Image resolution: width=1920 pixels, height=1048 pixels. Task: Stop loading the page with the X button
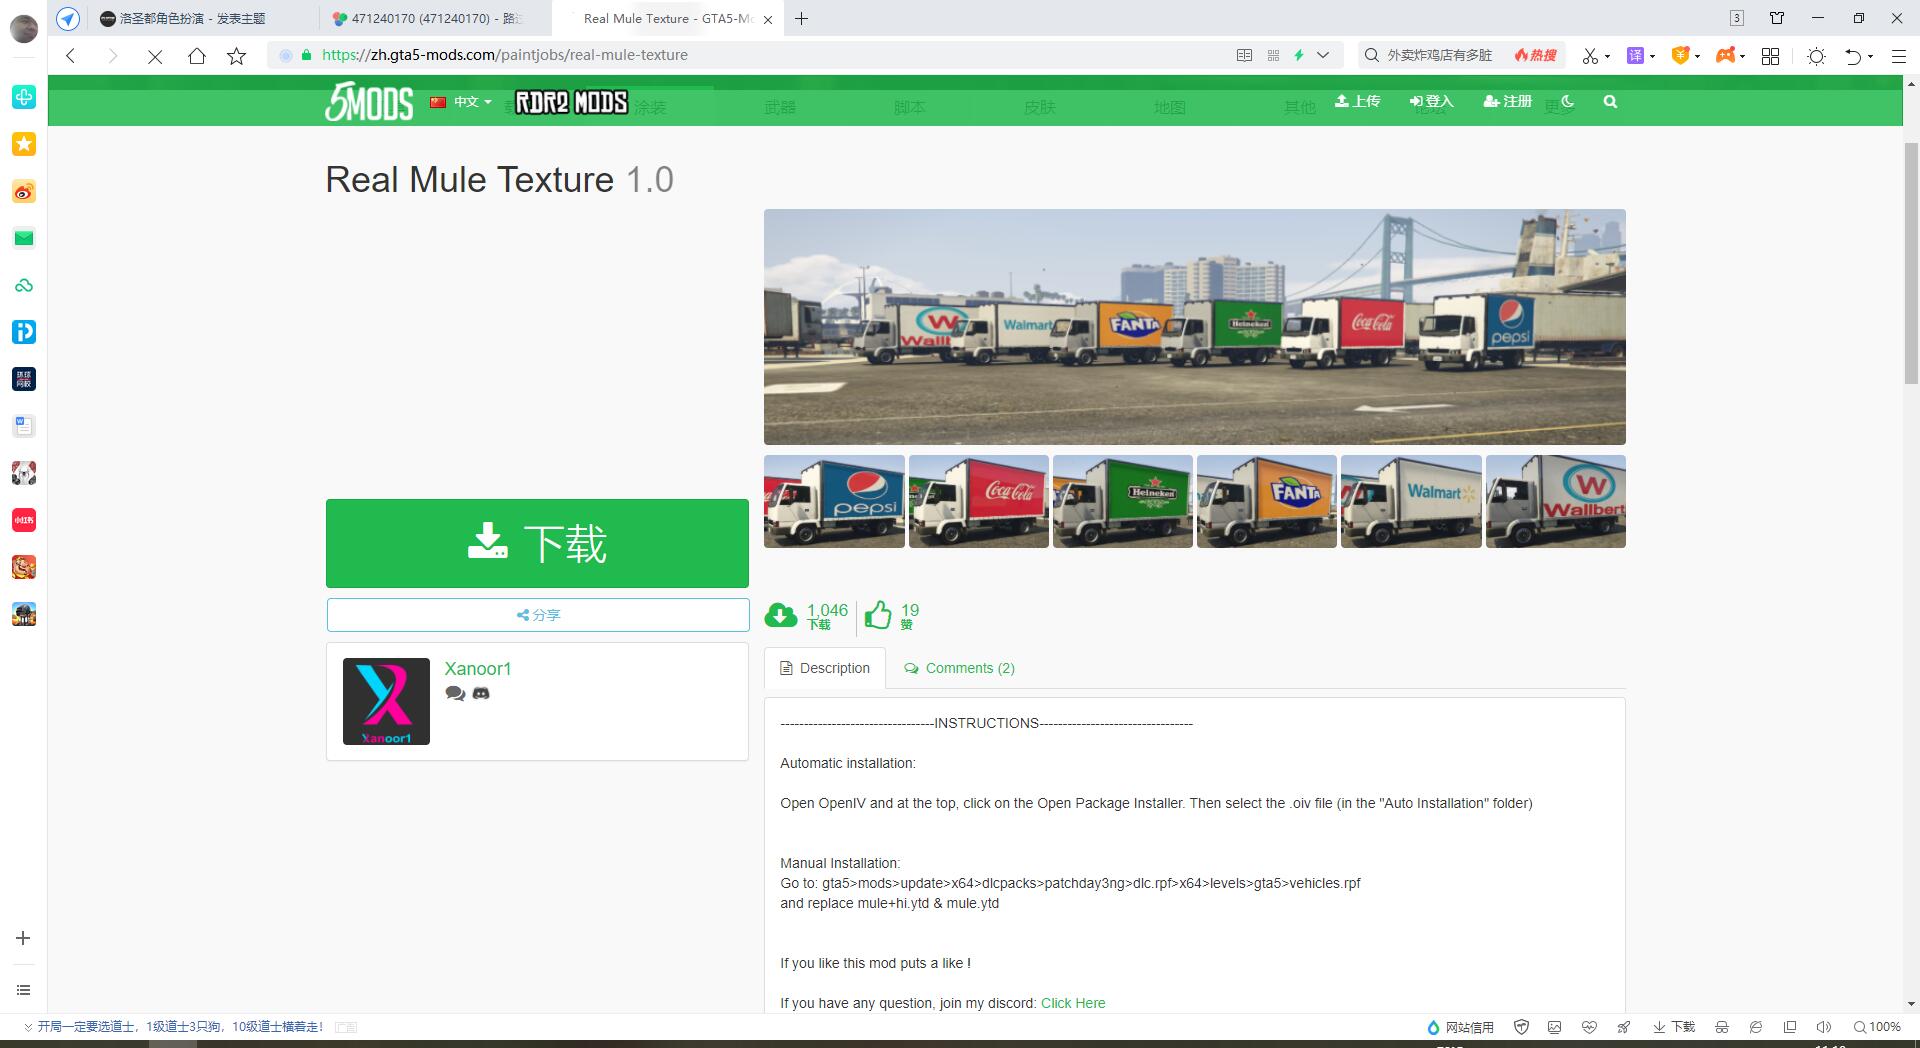pos(155,56)
